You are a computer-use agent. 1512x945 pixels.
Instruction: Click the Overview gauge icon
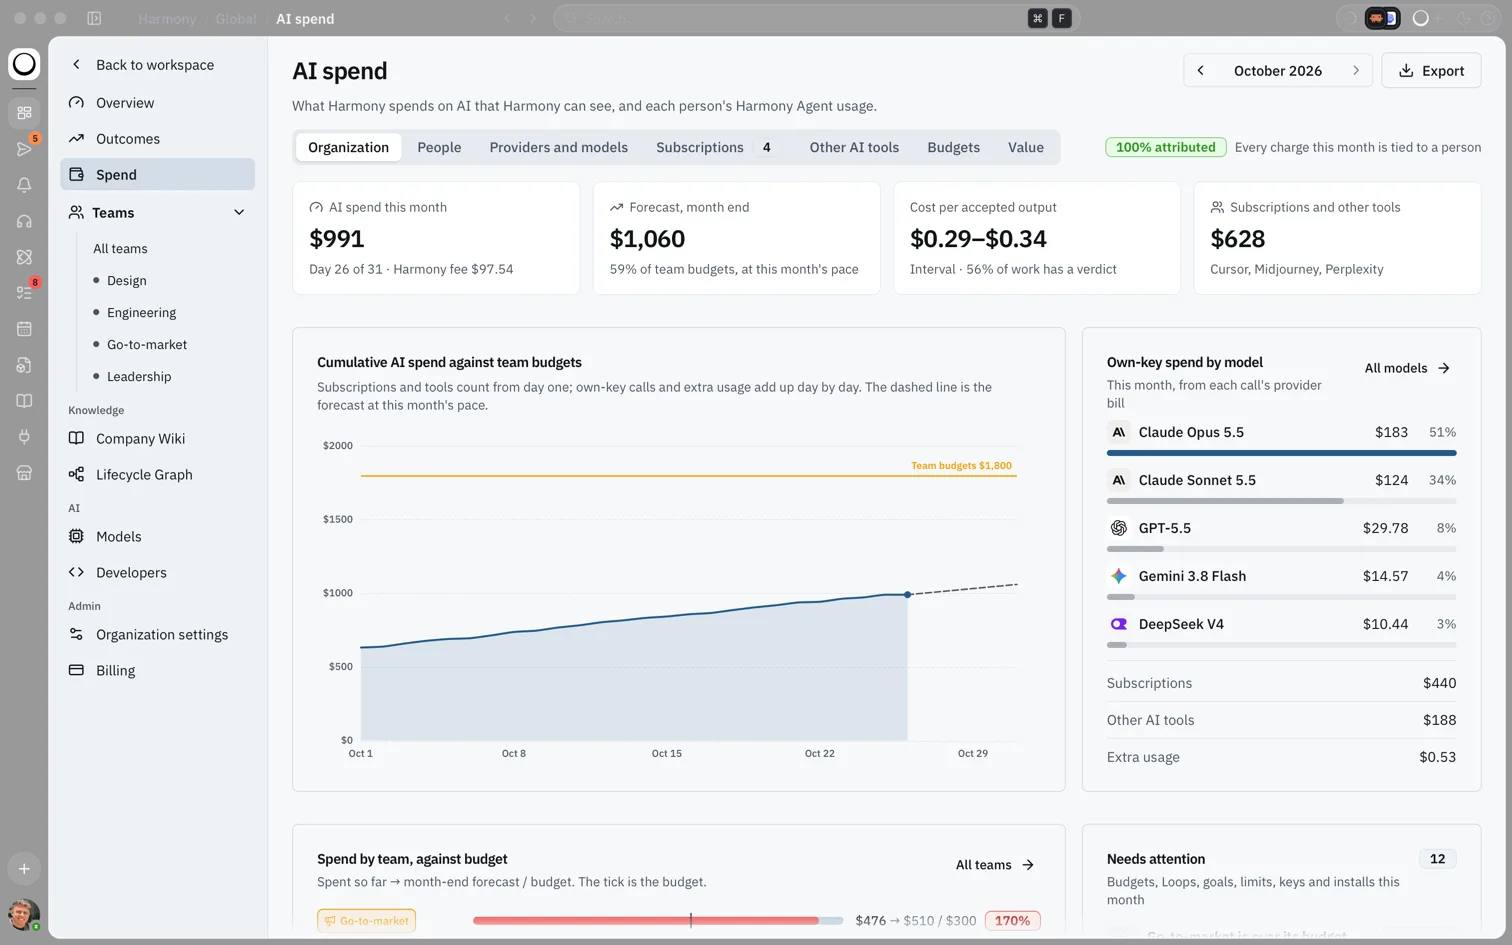76,103
